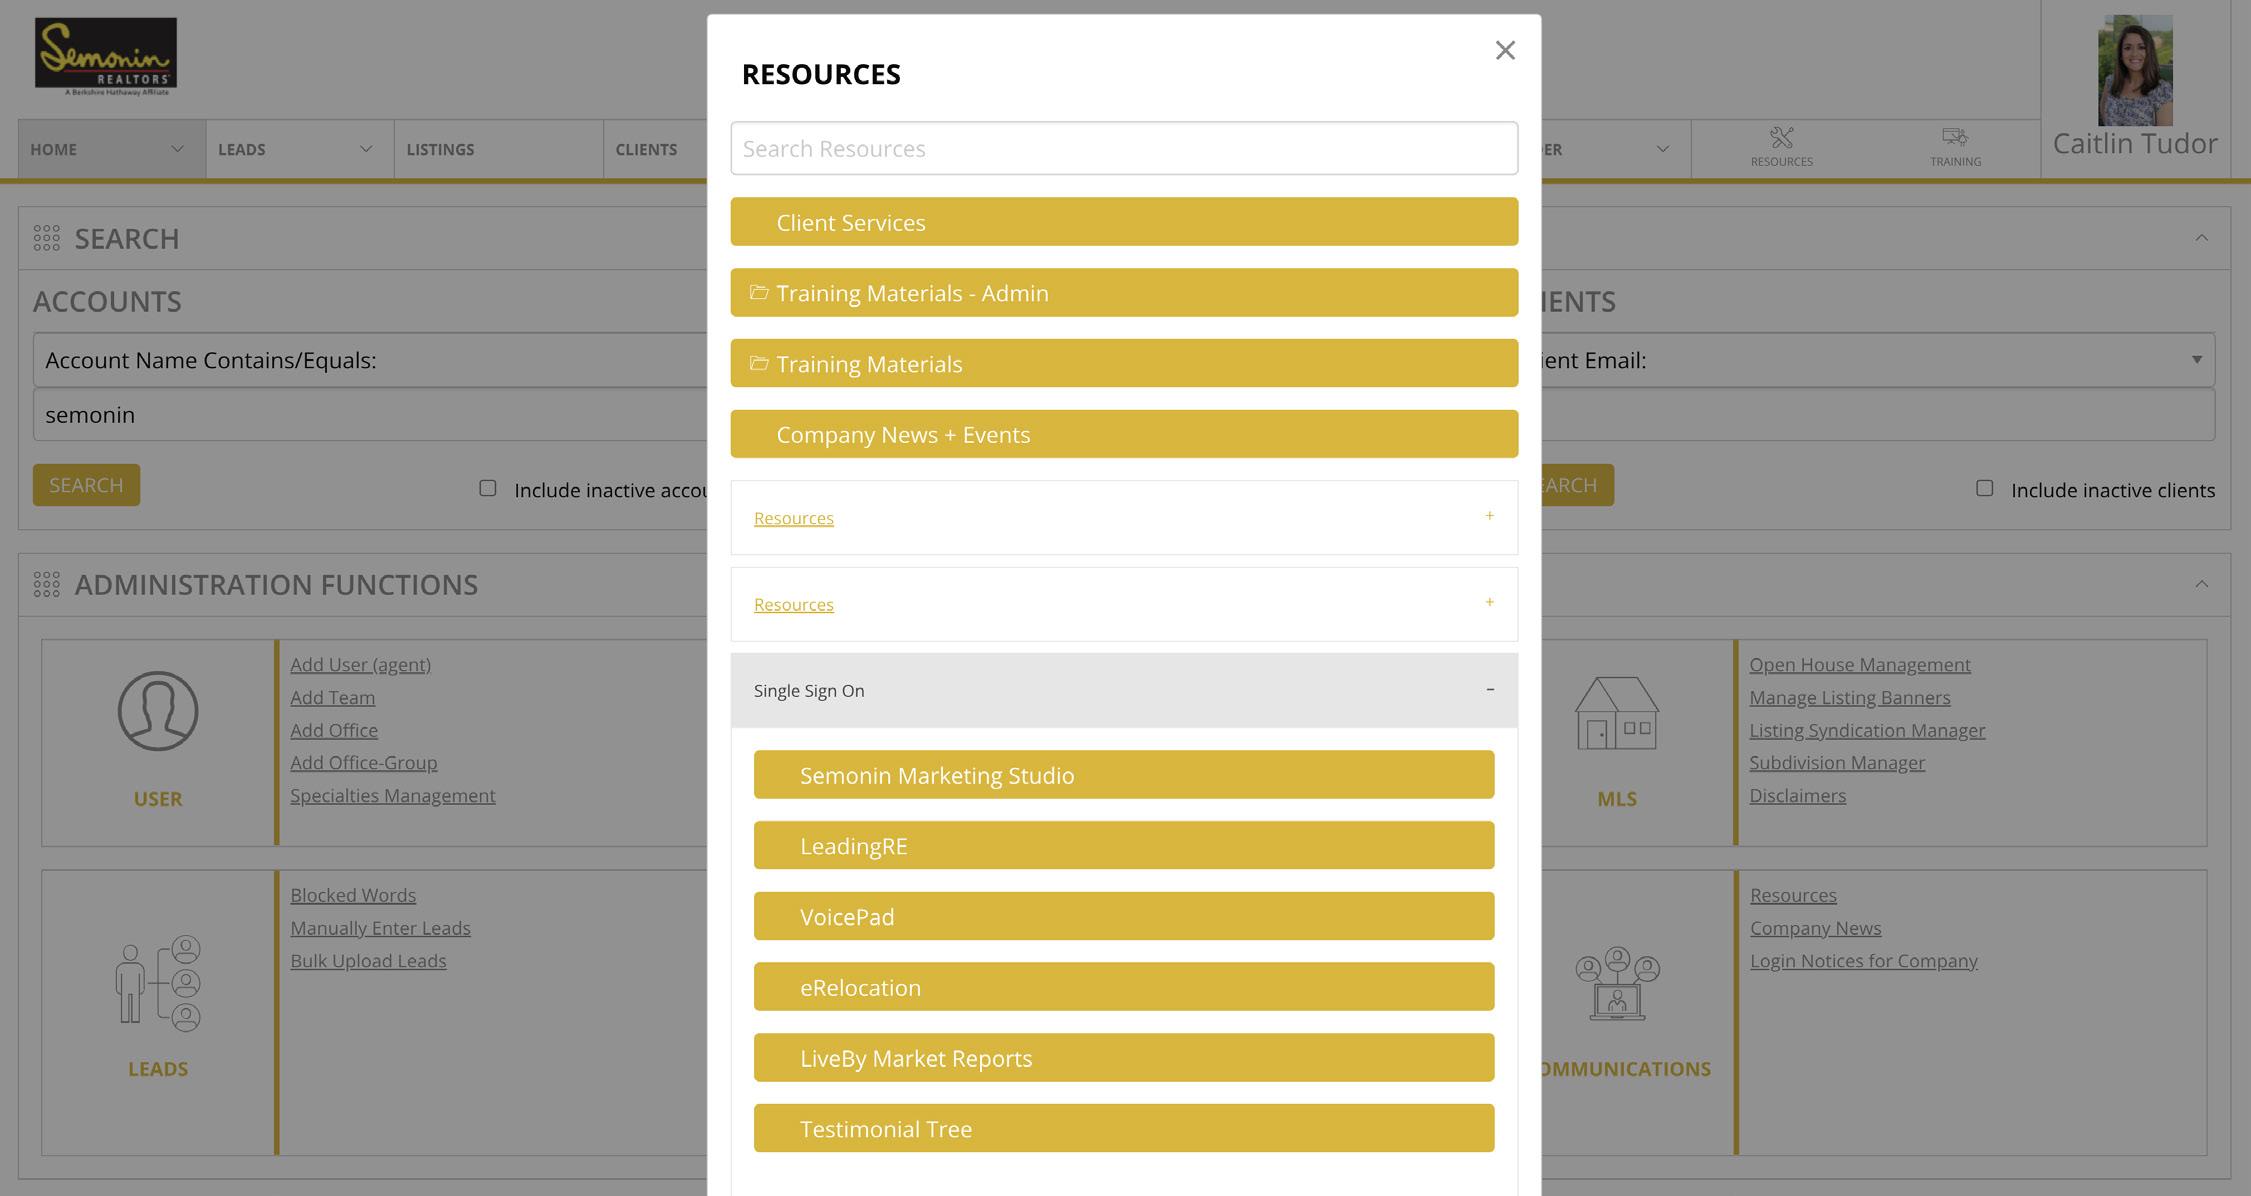Click the Semonin Realtors logo
2251x1196 pixels.
tap(106, 57)
